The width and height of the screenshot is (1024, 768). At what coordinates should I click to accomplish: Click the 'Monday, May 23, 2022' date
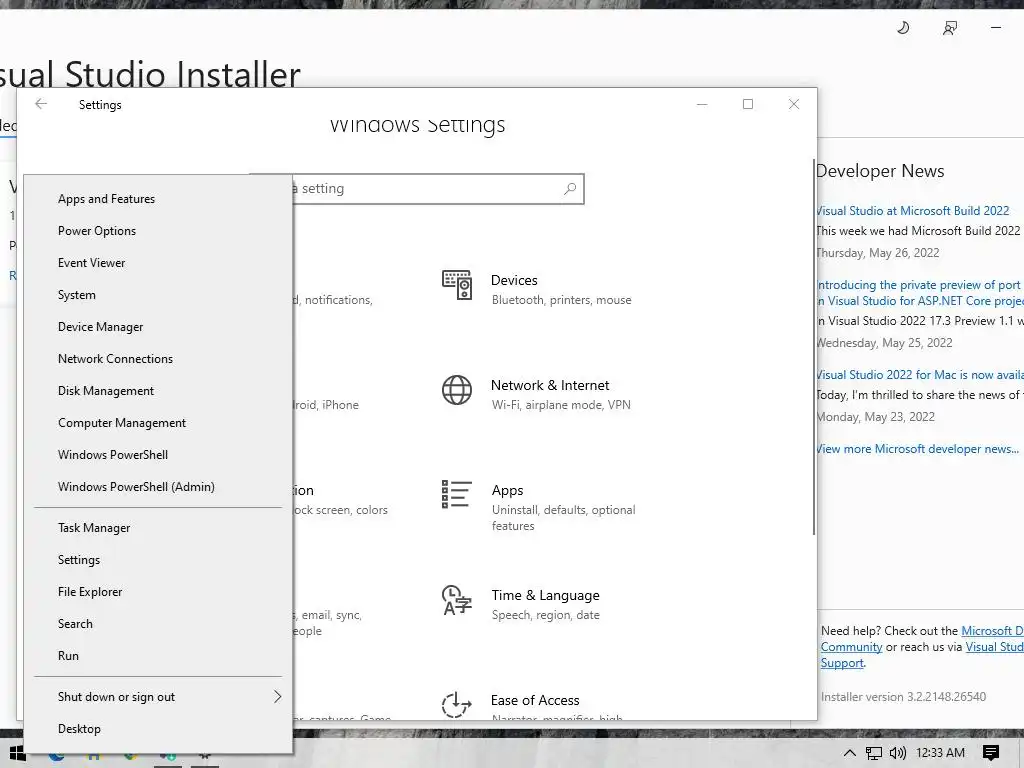[876, 417]
